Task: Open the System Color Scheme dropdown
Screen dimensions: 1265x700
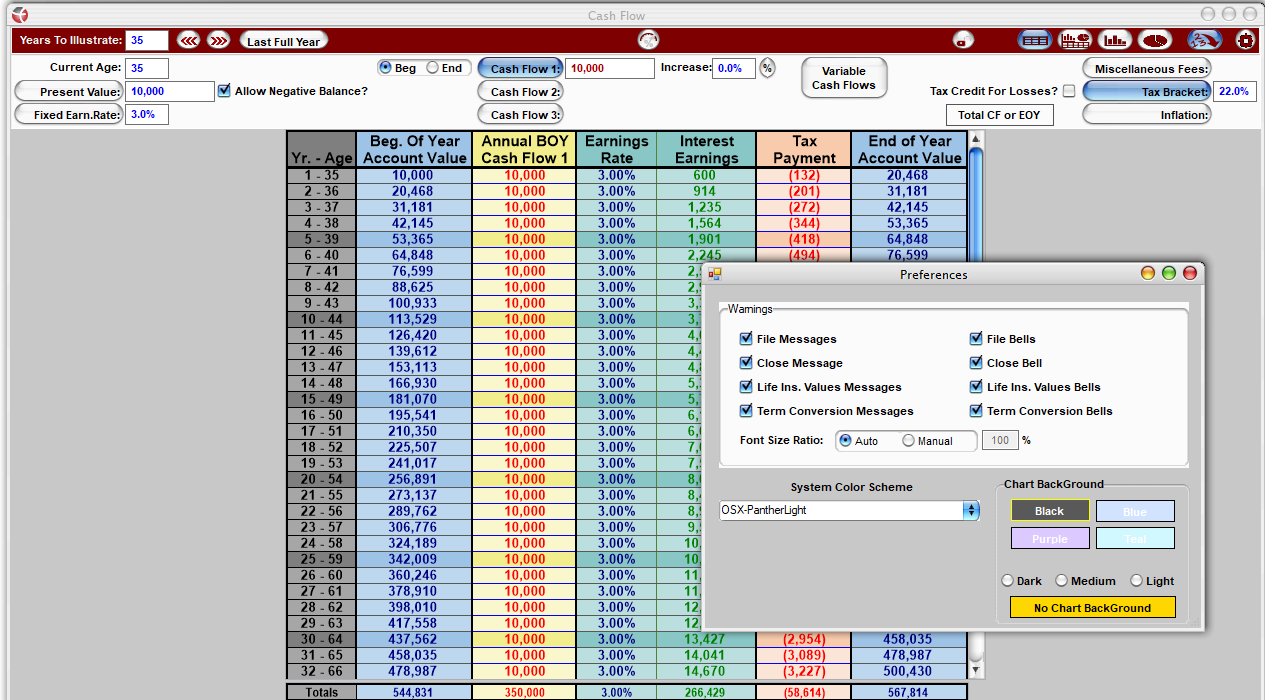Action: coord(970,510)
